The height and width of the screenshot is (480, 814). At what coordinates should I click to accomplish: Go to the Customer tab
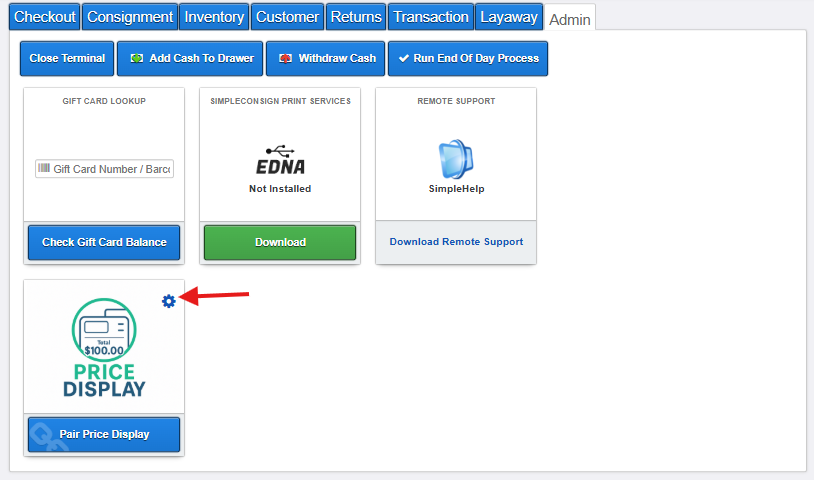[287, 17]
